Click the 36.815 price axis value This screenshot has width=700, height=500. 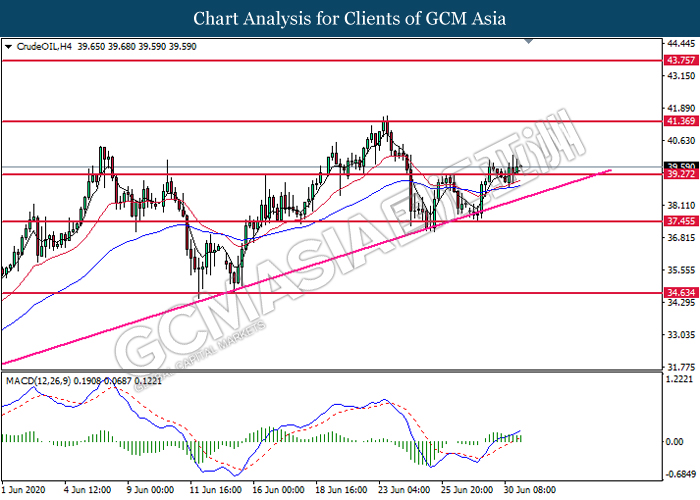point(681,238)
